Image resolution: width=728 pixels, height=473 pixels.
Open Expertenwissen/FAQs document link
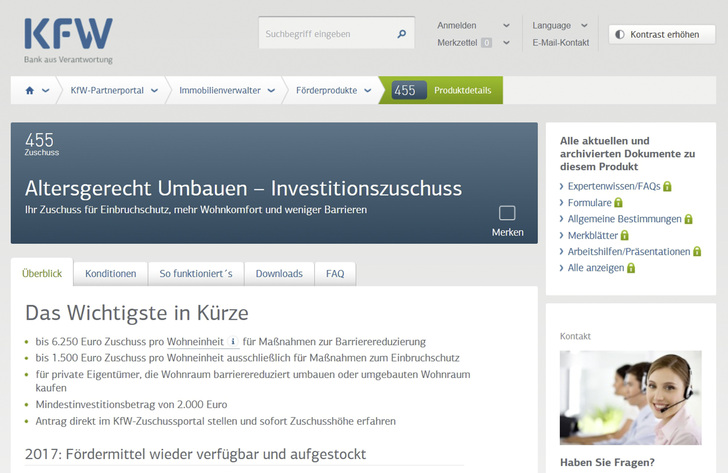click(x=613, y=186)
